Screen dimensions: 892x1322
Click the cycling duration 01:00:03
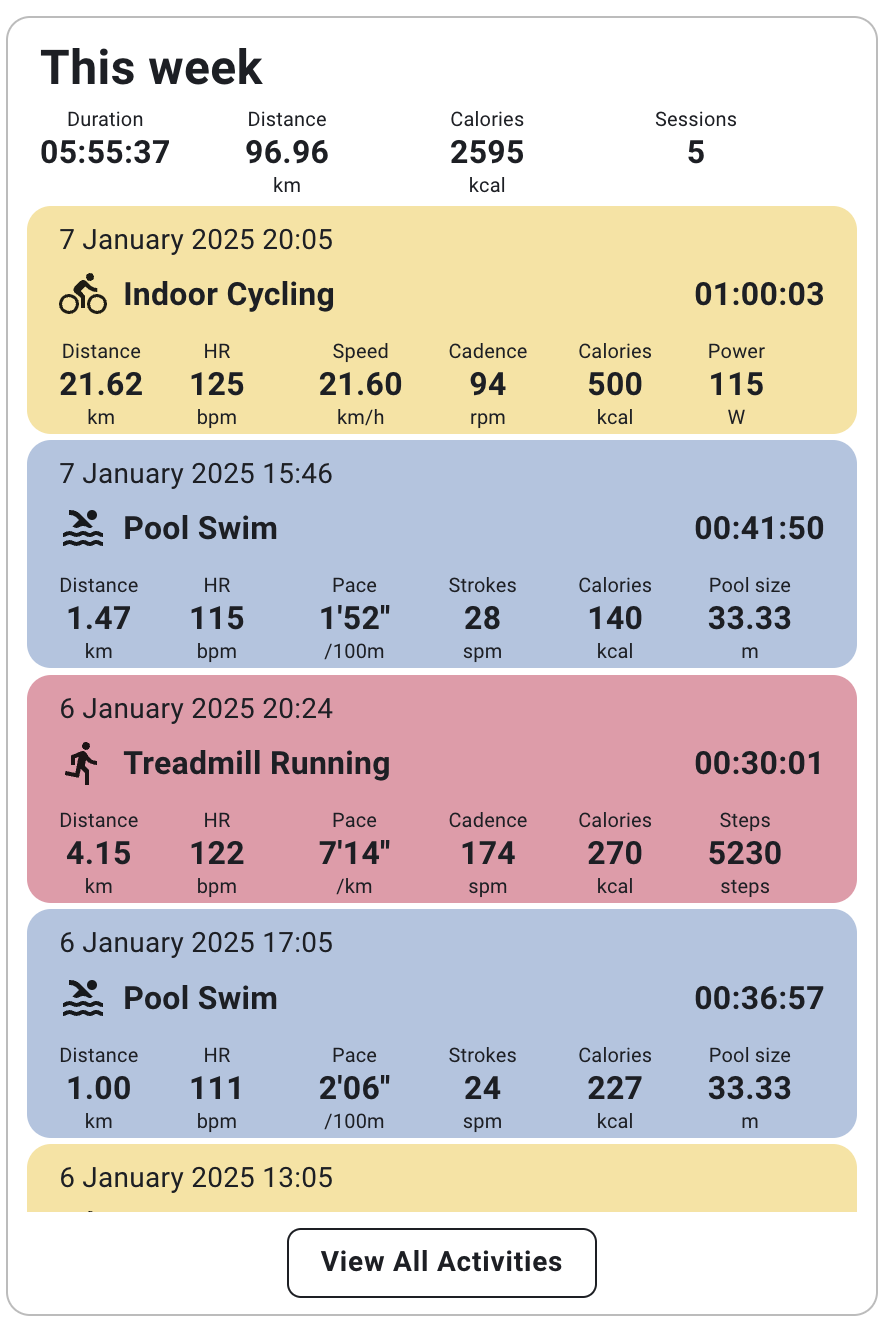point(759,294)
